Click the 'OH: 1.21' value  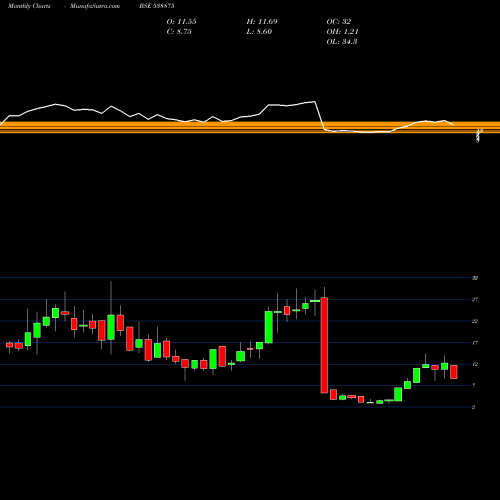pyautogui.click(x=342, y=32)
